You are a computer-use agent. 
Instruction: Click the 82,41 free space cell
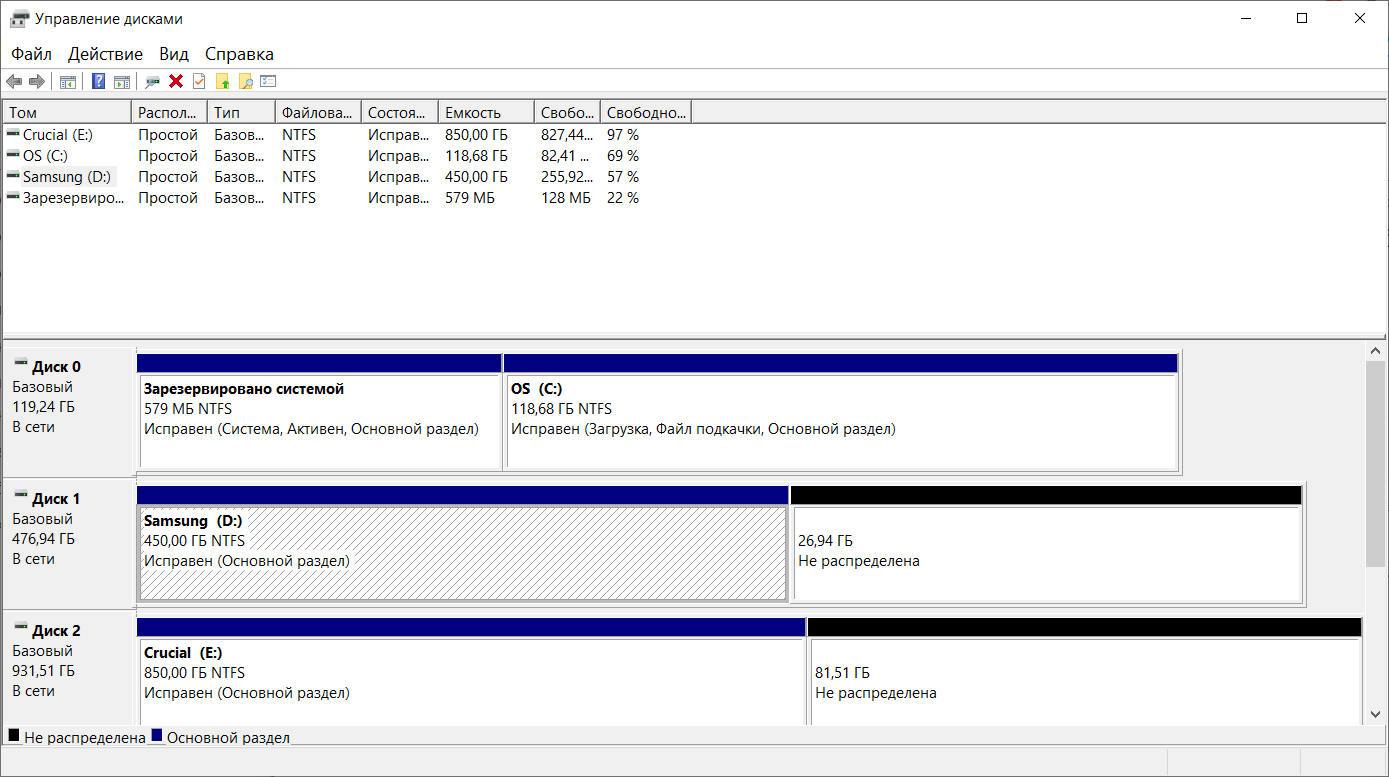pos(567,155)
